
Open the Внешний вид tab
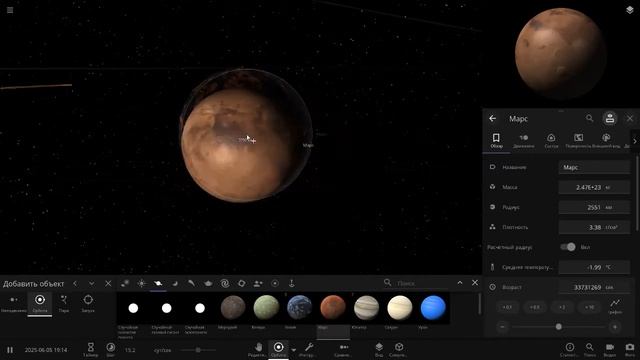pos(606,140)
